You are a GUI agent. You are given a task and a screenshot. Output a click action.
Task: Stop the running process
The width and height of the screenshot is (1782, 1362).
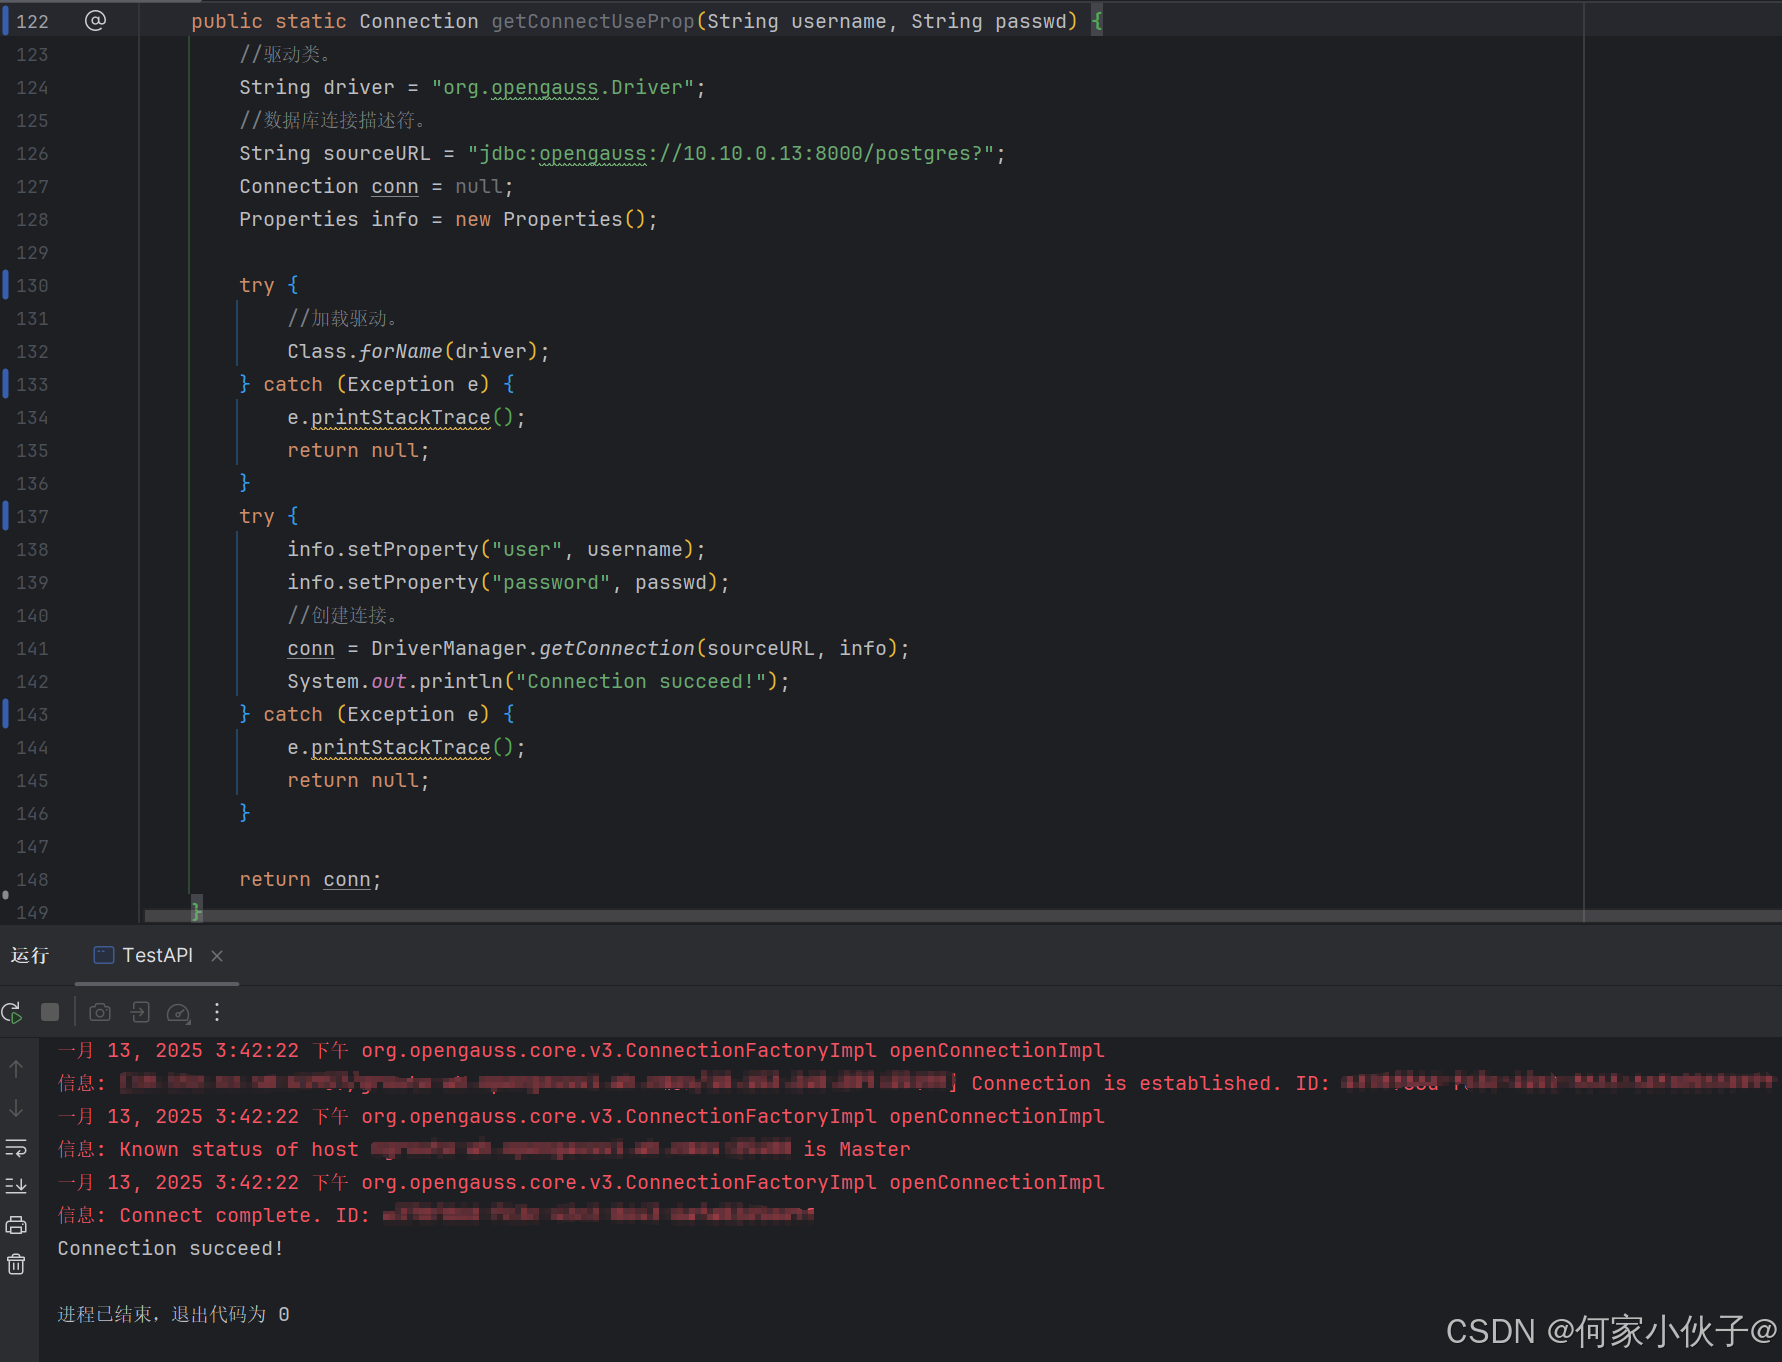click(50, 1012)
